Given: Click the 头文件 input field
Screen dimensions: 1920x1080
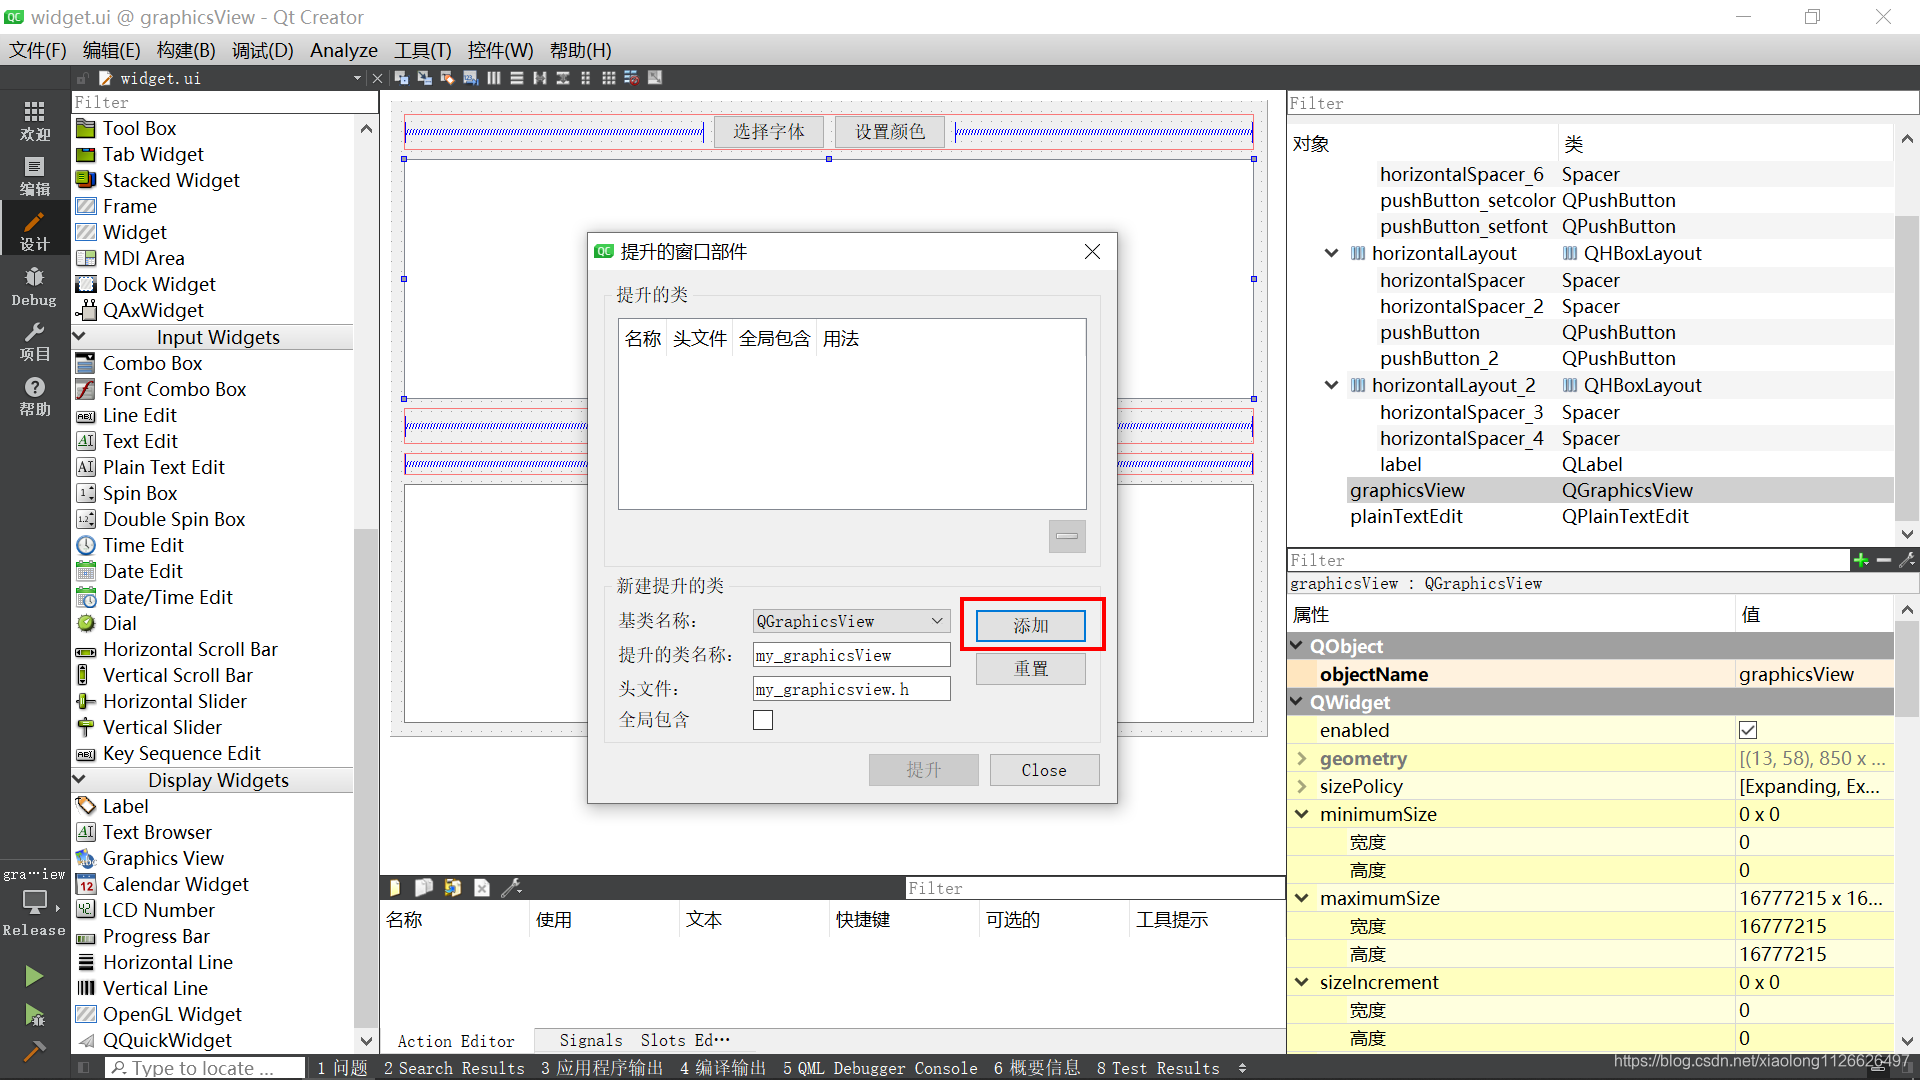Looking at the screenshot, I should coord(851,689).
